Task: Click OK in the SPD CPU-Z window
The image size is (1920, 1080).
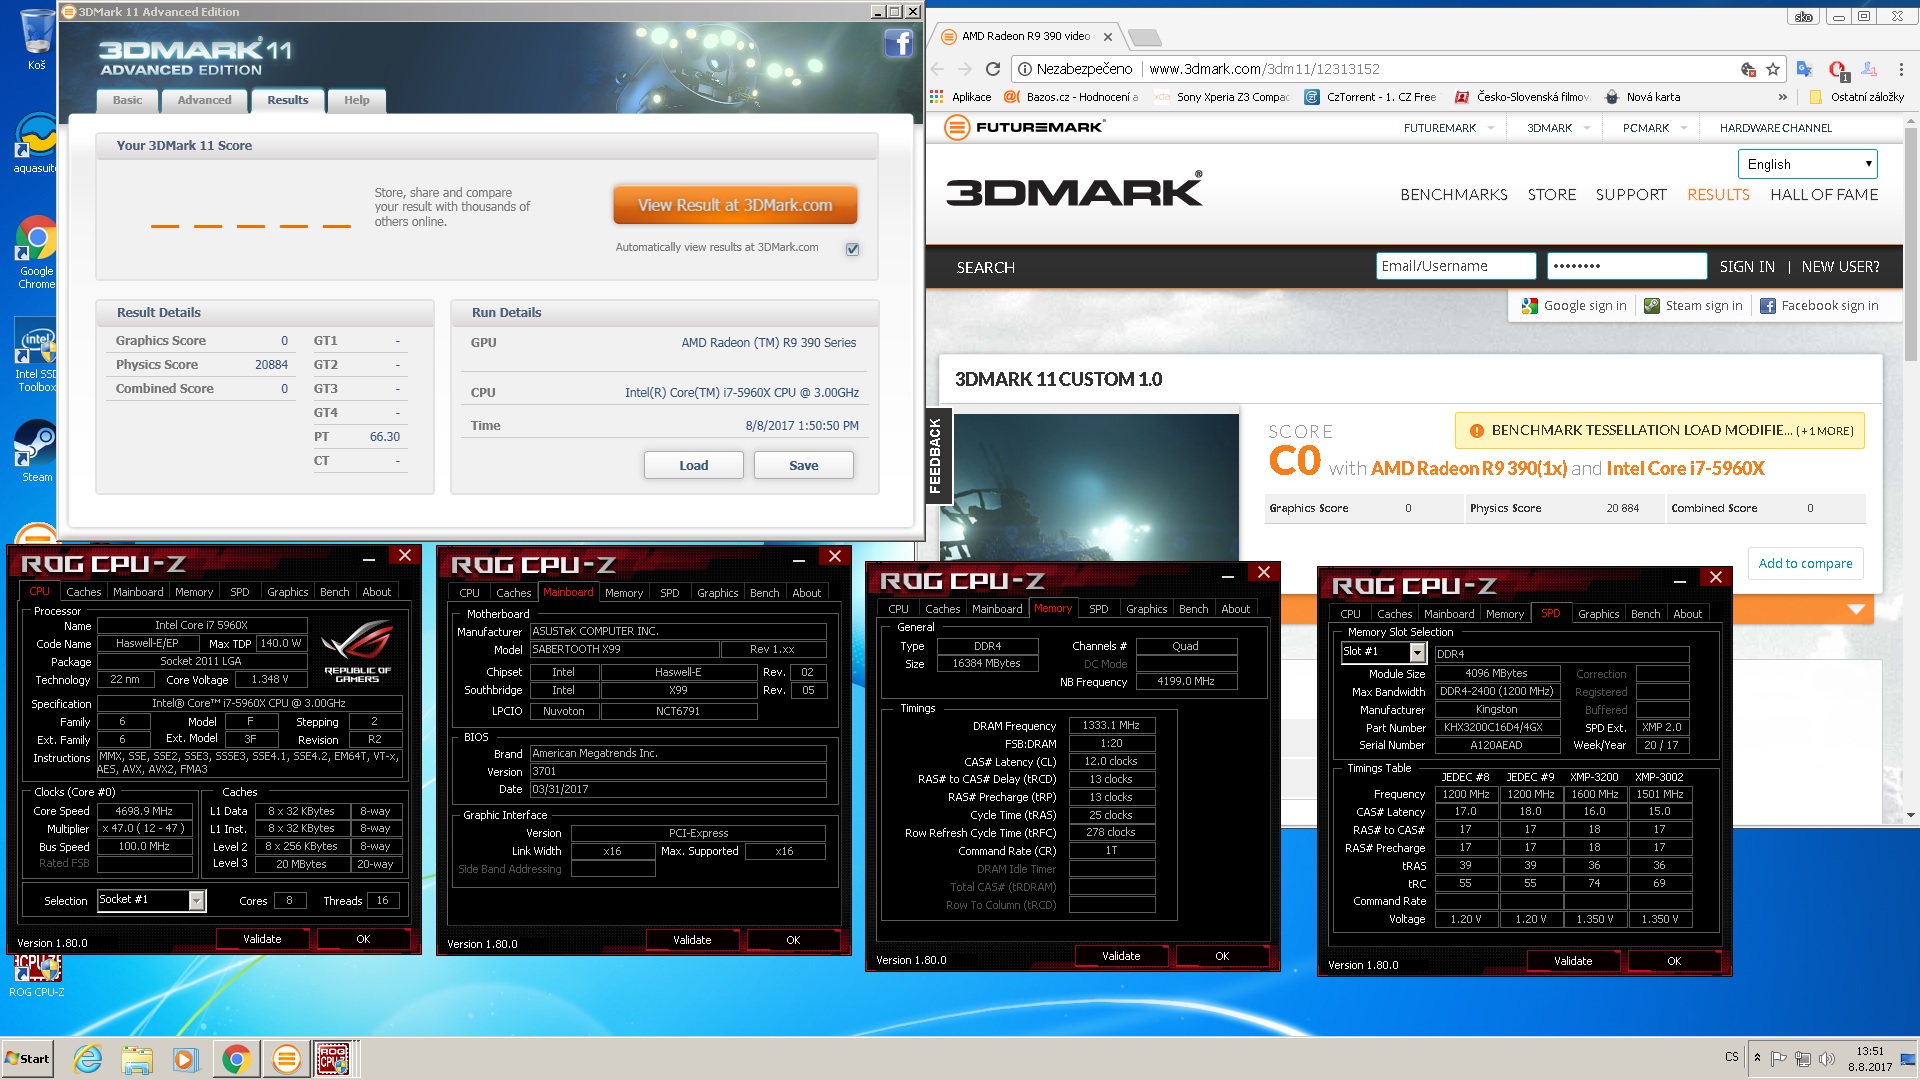Action: coord(1674,961)
